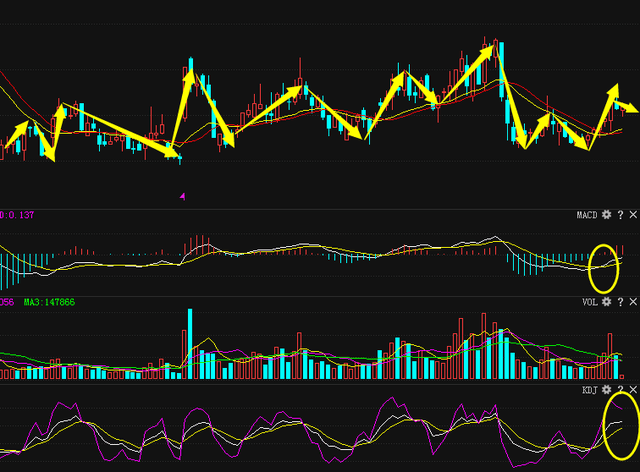Open MACD indicator settings gear
This screenshot has height=472, width=640.
point(606,215)
